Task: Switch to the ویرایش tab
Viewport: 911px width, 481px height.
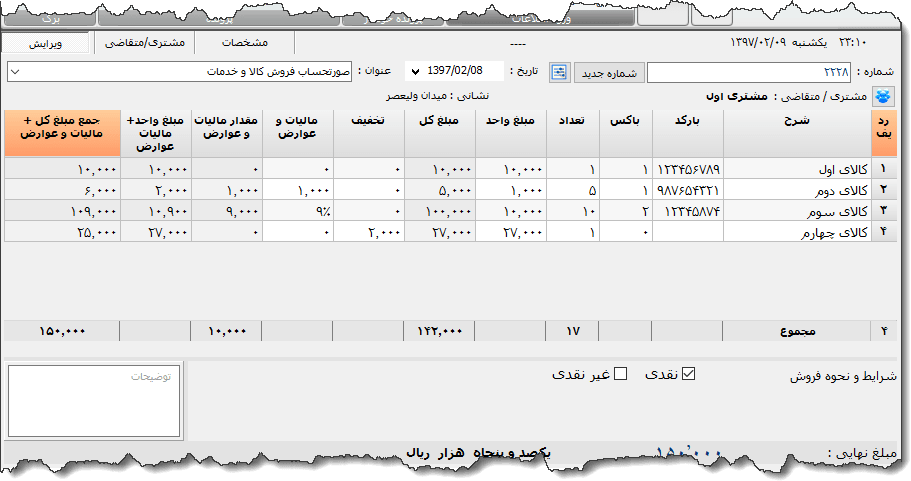Action: pyautogui.click(x=46, y=43)
